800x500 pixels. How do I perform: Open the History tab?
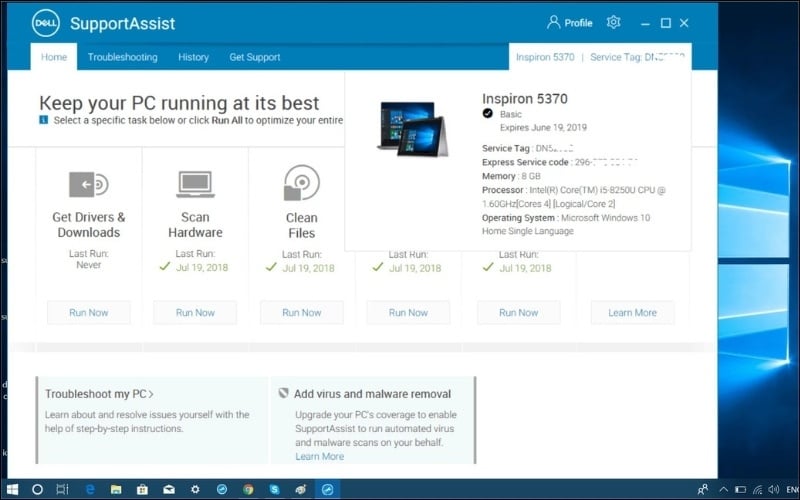pyautogui.click(x=193, y=57)
